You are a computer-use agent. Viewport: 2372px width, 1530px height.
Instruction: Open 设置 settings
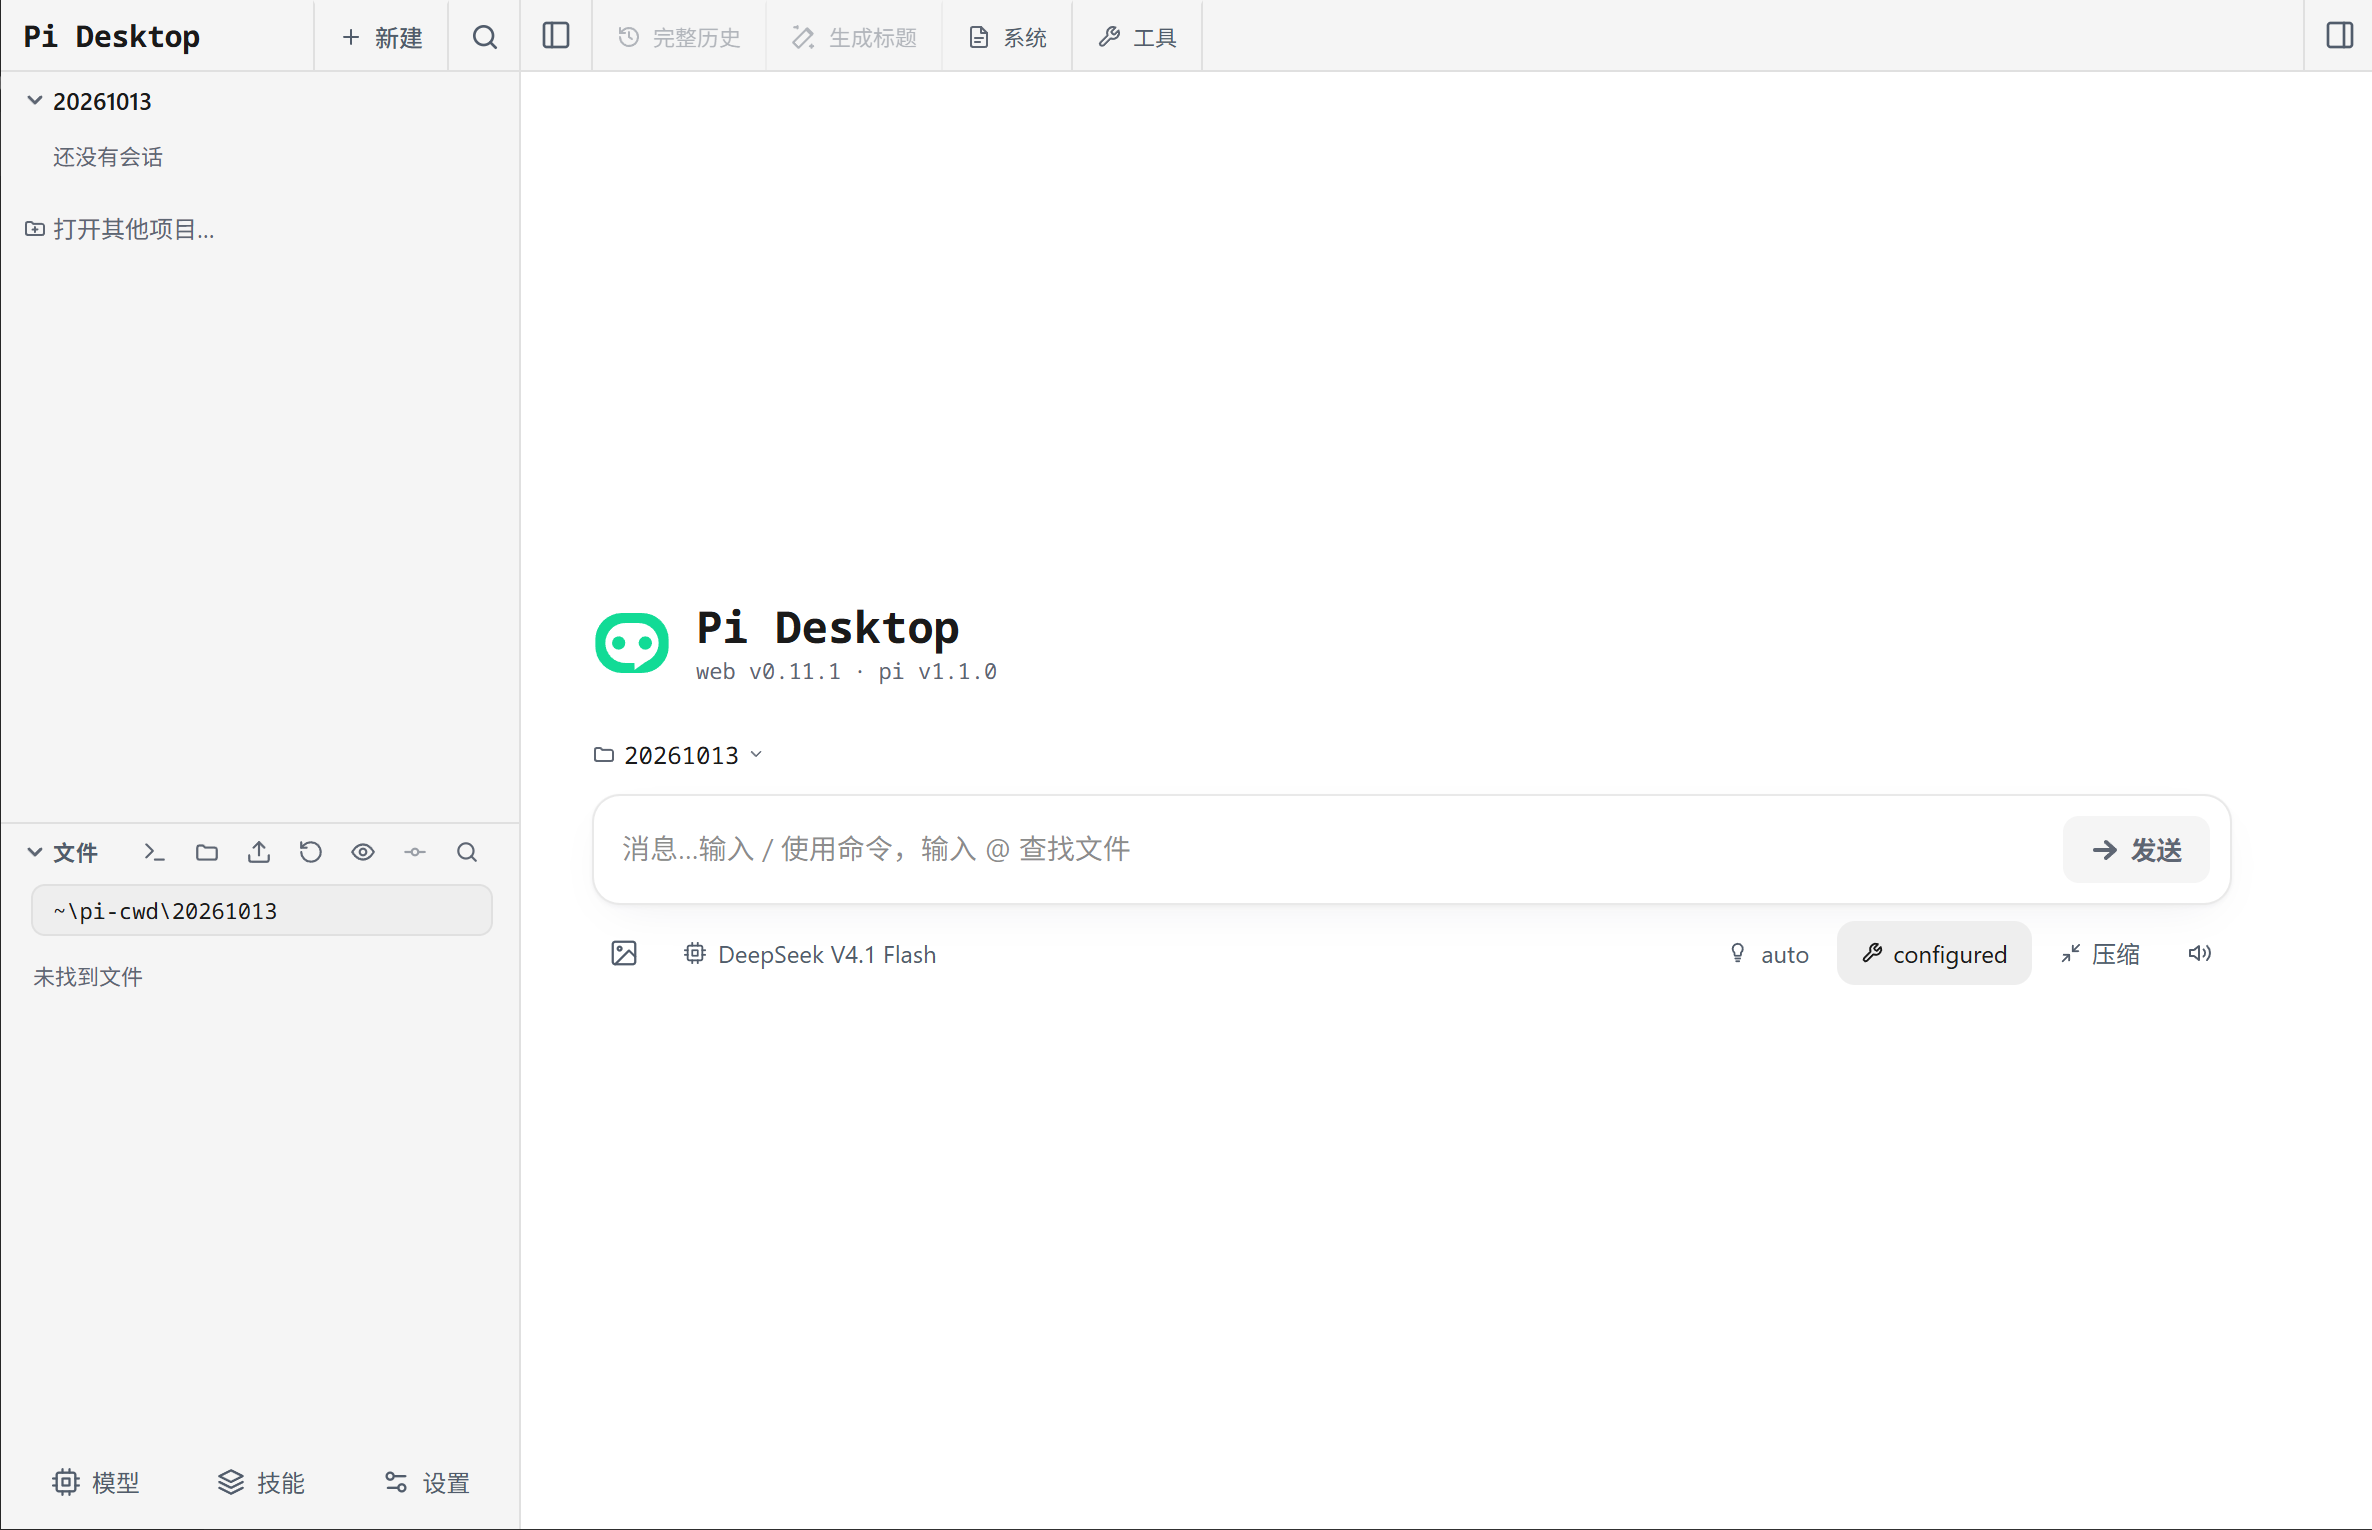[427, 1482]
